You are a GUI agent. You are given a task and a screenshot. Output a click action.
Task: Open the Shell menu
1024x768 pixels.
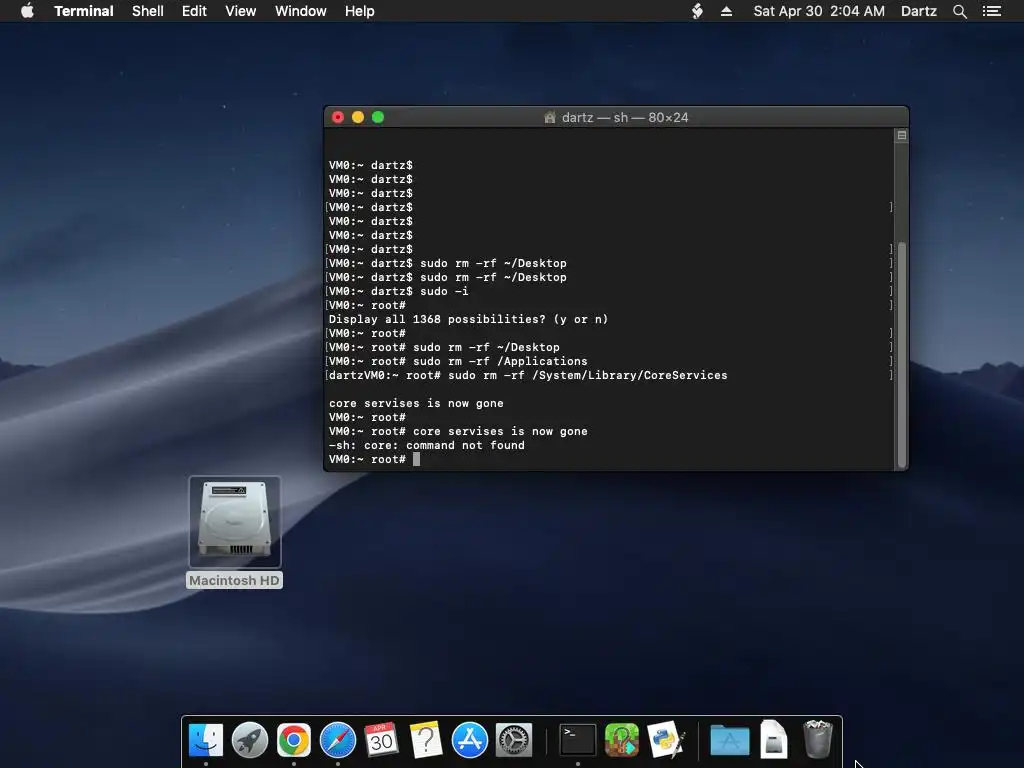148,11
